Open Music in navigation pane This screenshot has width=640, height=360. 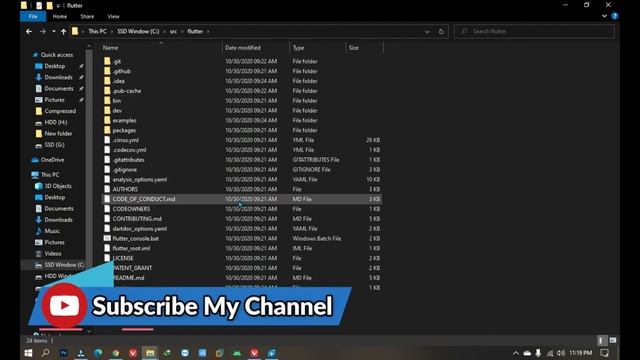52,231
